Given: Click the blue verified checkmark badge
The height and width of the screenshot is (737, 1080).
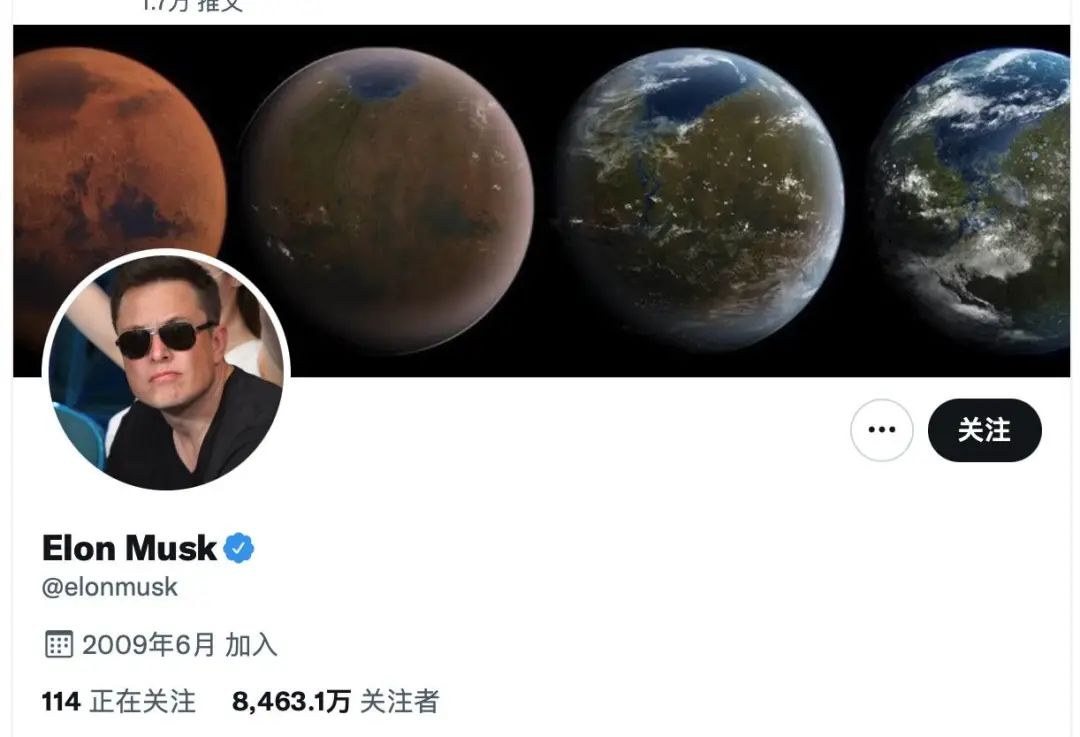Looking at the screenshot, I should pyautogui.click(x=239, y=548).
